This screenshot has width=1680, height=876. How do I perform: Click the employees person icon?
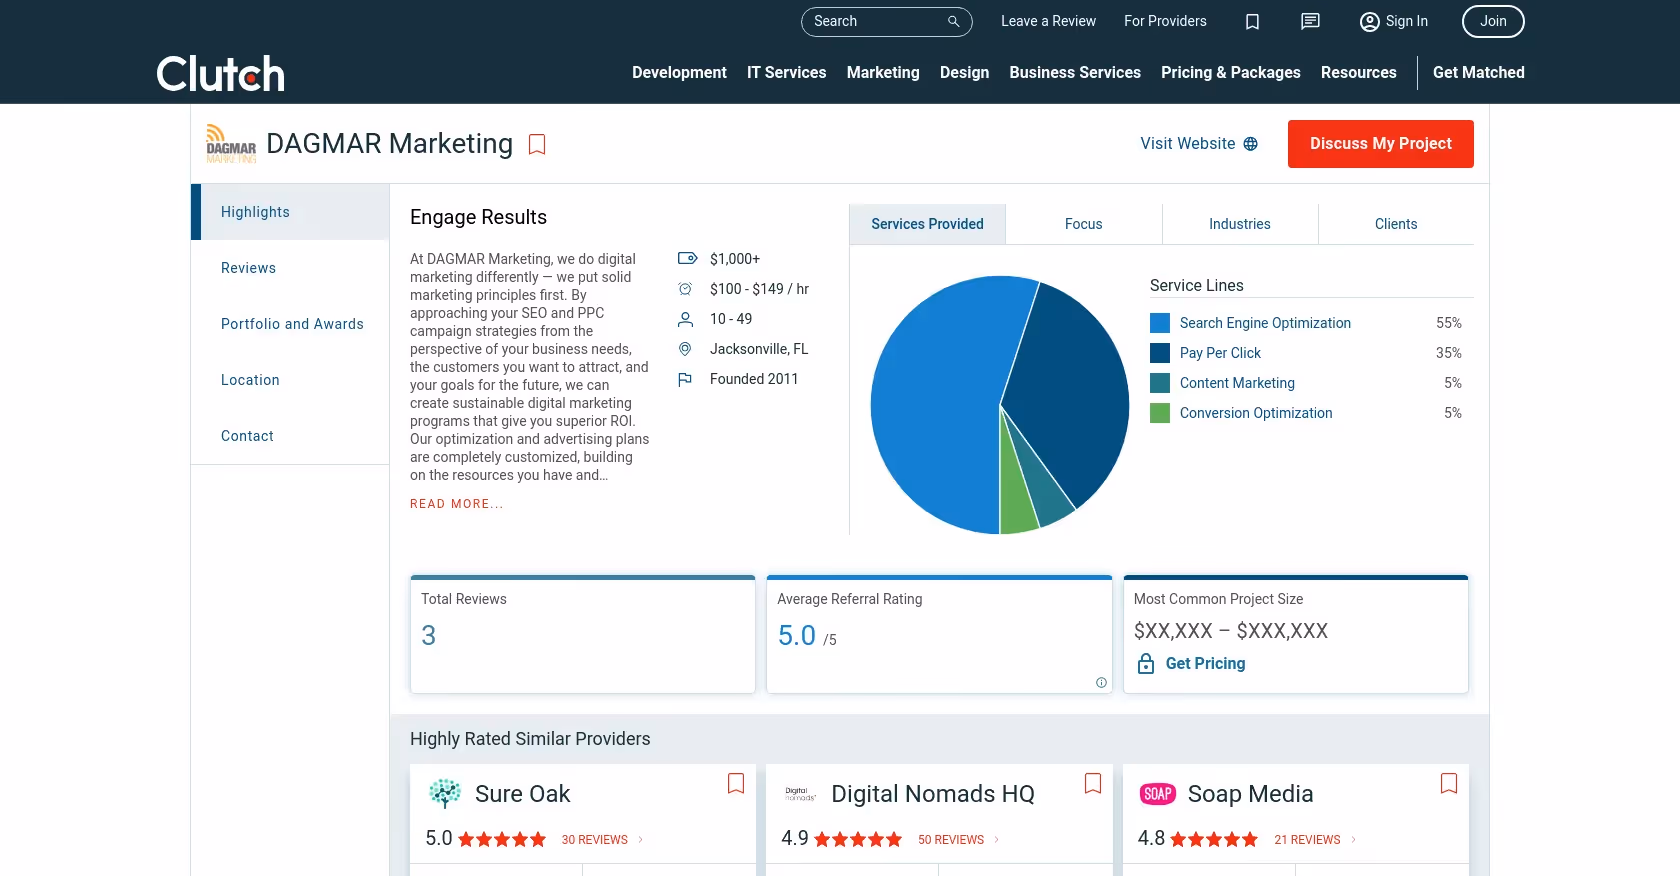click(685, 319)
